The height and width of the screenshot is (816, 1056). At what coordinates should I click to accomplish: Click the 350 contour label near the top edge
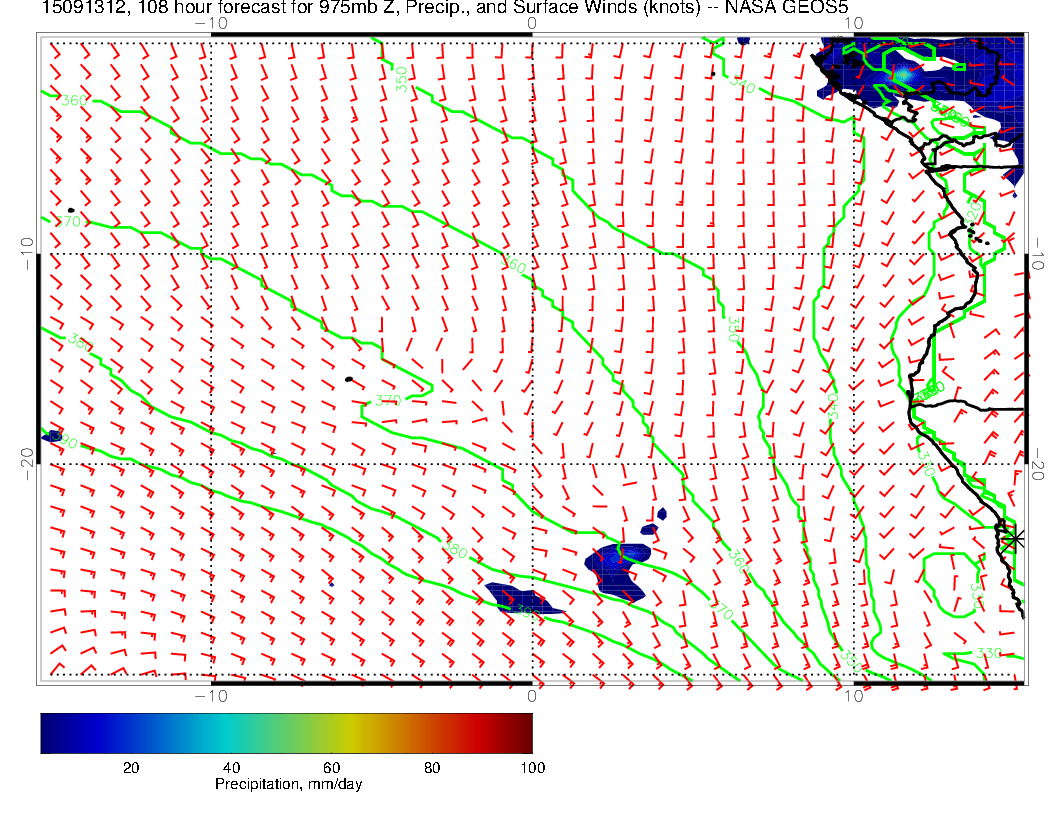(401, 79)
